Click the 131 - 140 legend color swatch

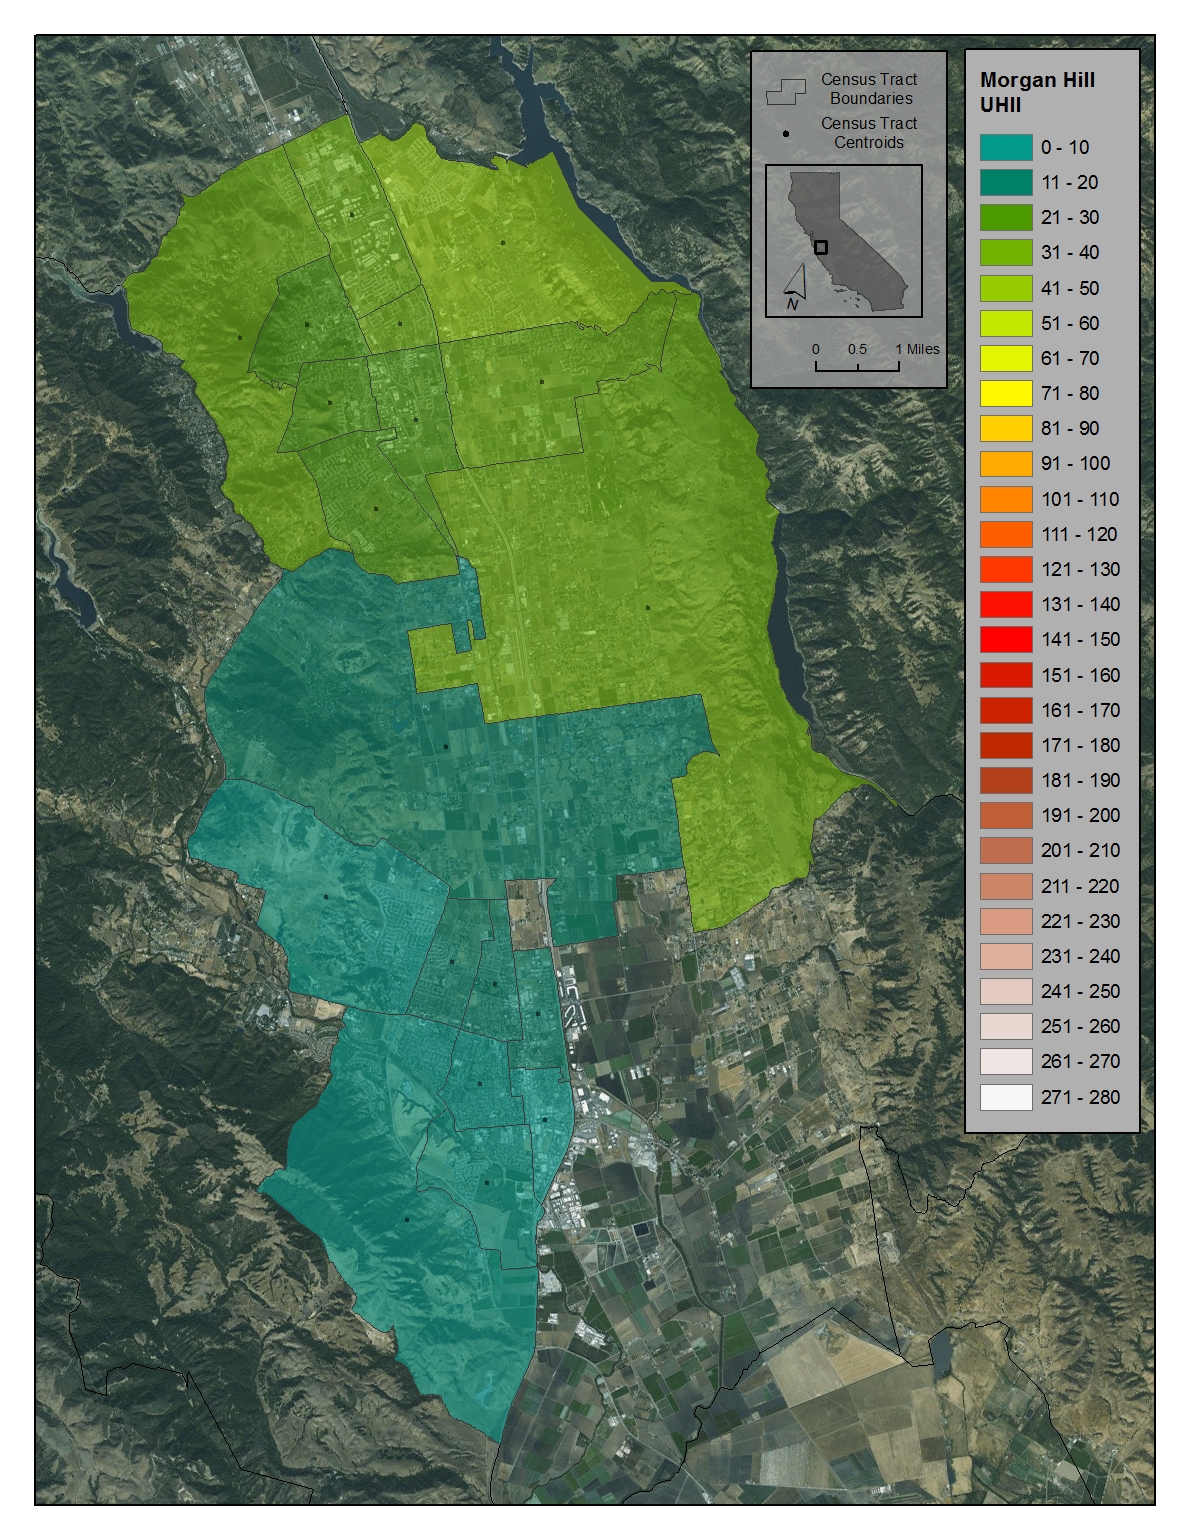[x=1005, y=604]
